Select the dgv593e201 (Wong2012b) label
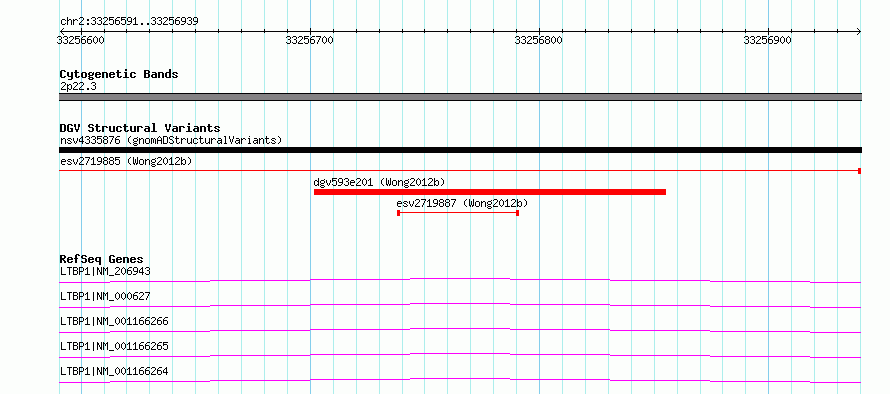Image resolution: width=890 pixels, height=394 pixels. pyautogui.click(x=379, y=182)
